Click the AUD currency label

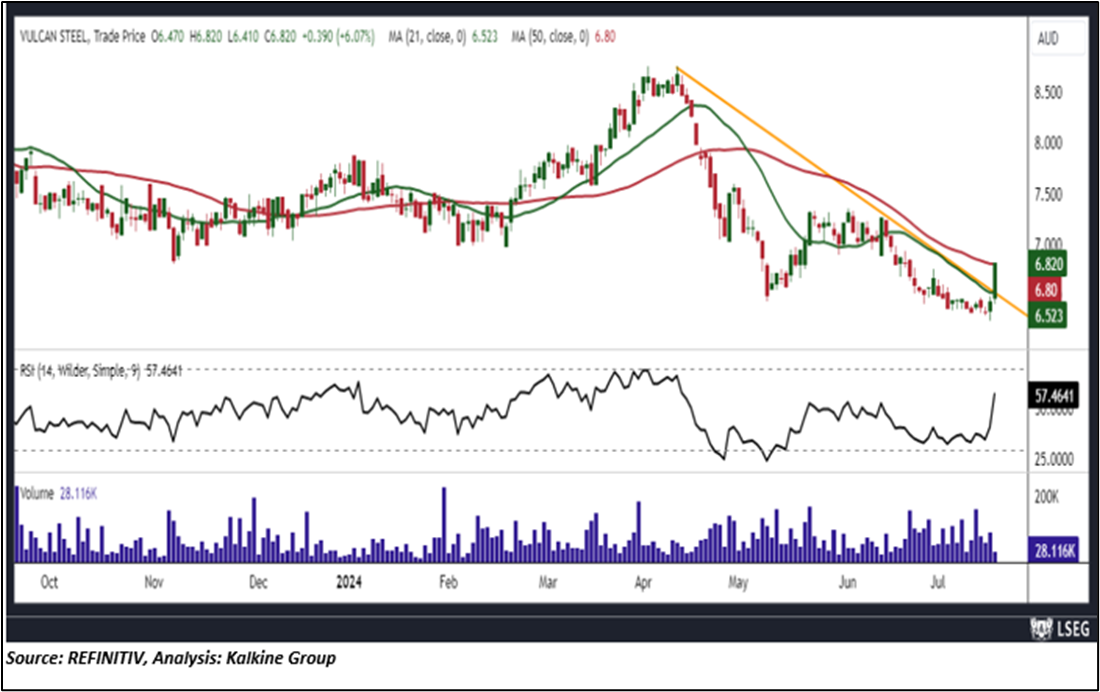pos(1047,39)
